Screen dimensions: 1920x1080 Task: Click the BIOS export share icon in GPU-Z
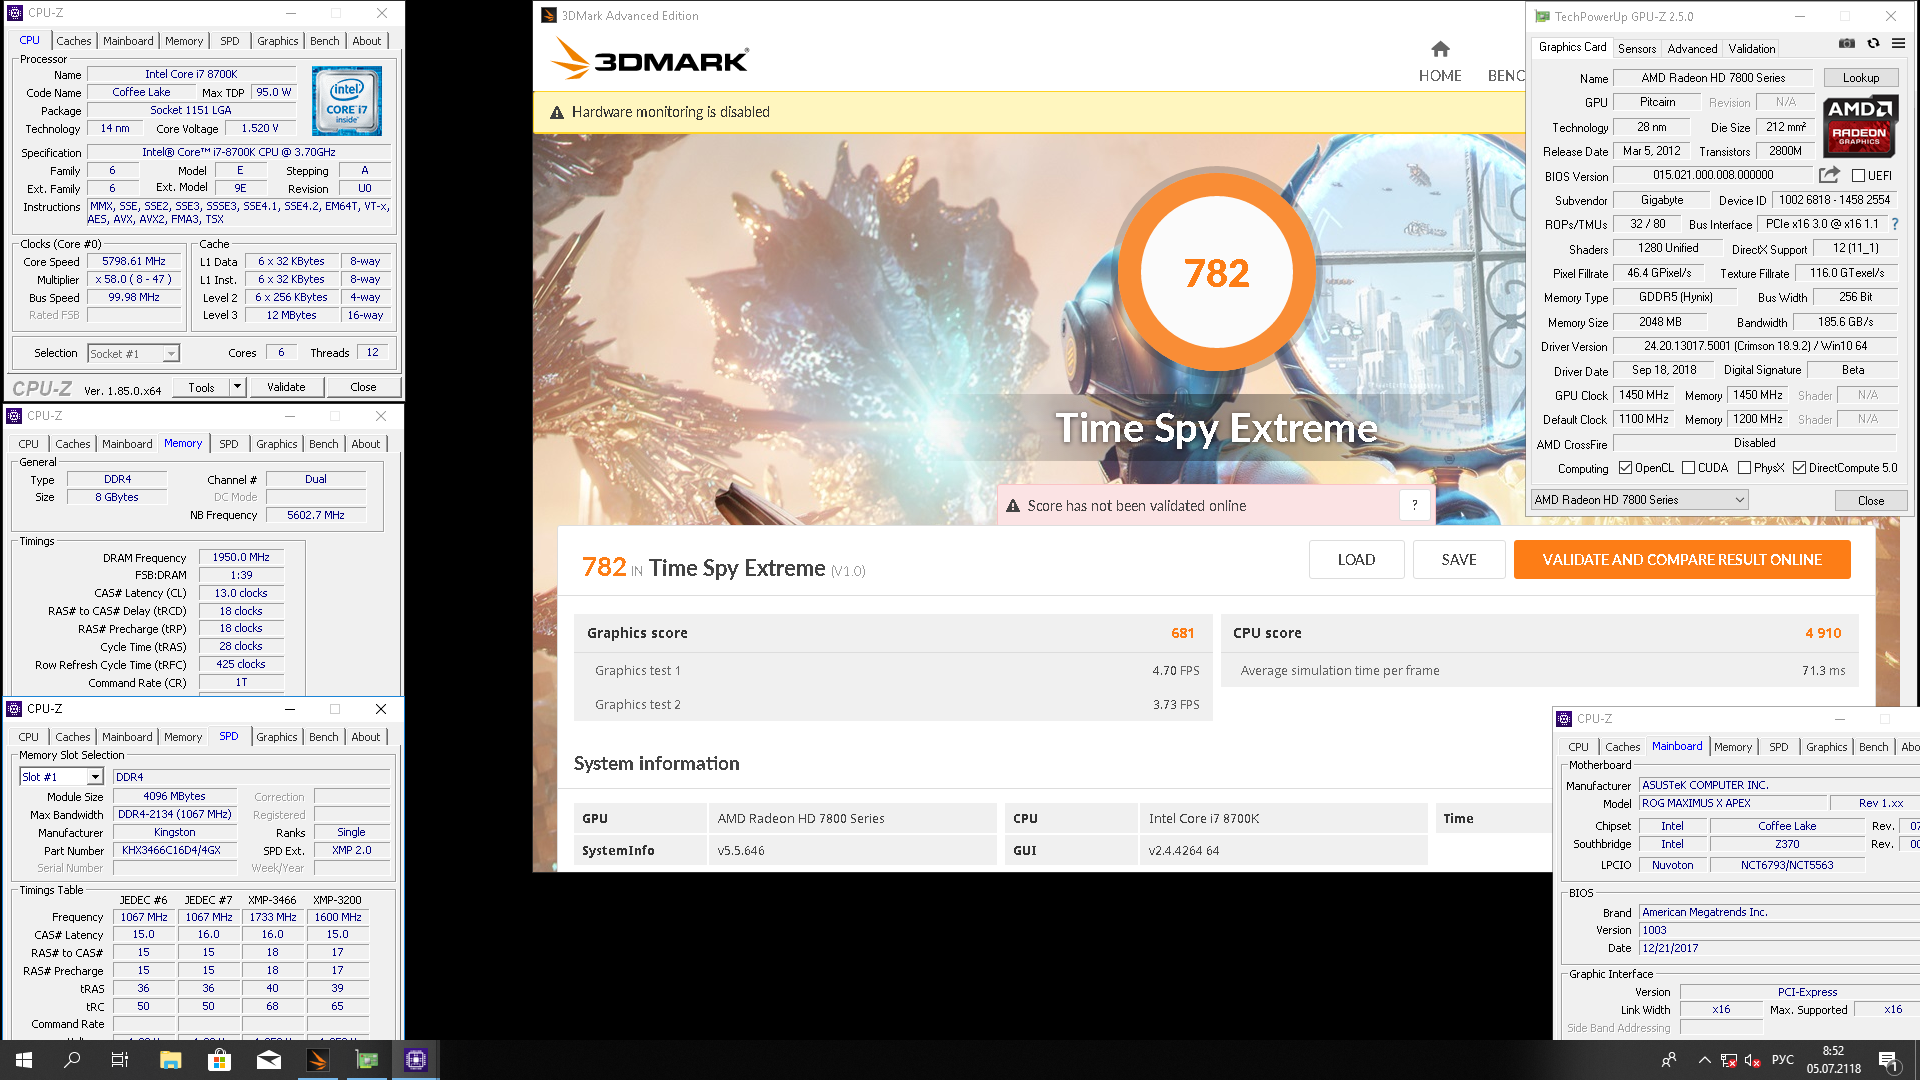point(1829,175)
